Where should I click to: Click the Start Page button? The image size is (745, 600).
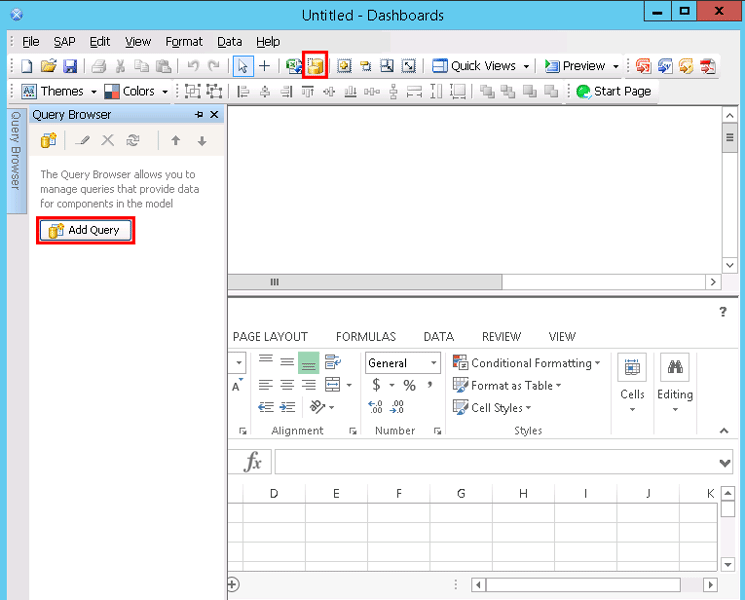click(x=613, y=91)
